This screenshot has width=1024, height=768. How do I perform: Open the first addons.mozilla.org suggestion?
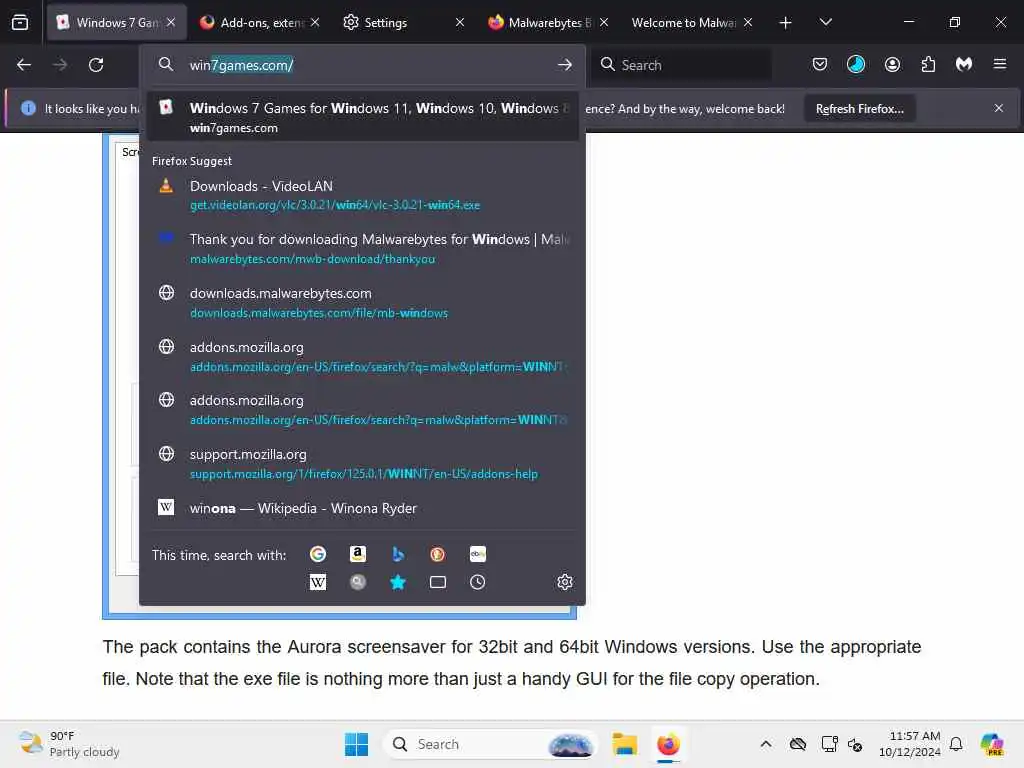(x=362, y=357)
